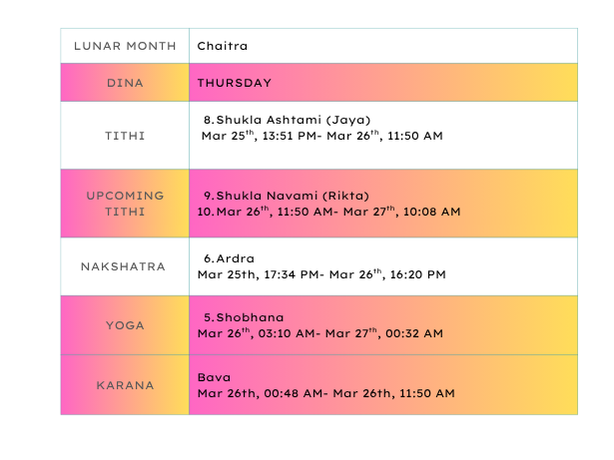614x460 pixels.
Task: Click the LUNAR MONTH header cell
Action: click(125, 46)
